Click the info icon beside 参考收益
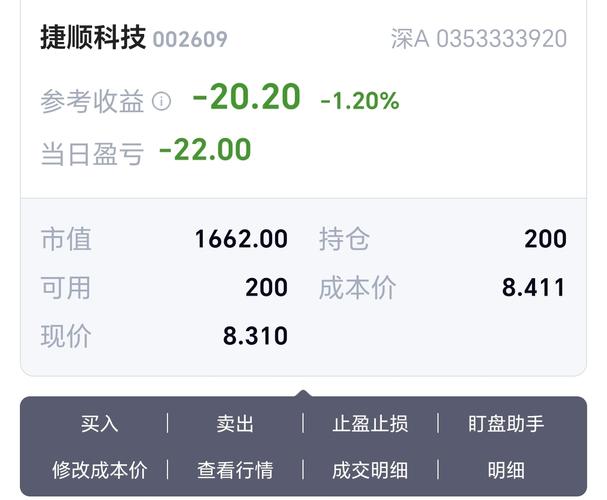Screen dimensions: 607x500 point(162,101)
